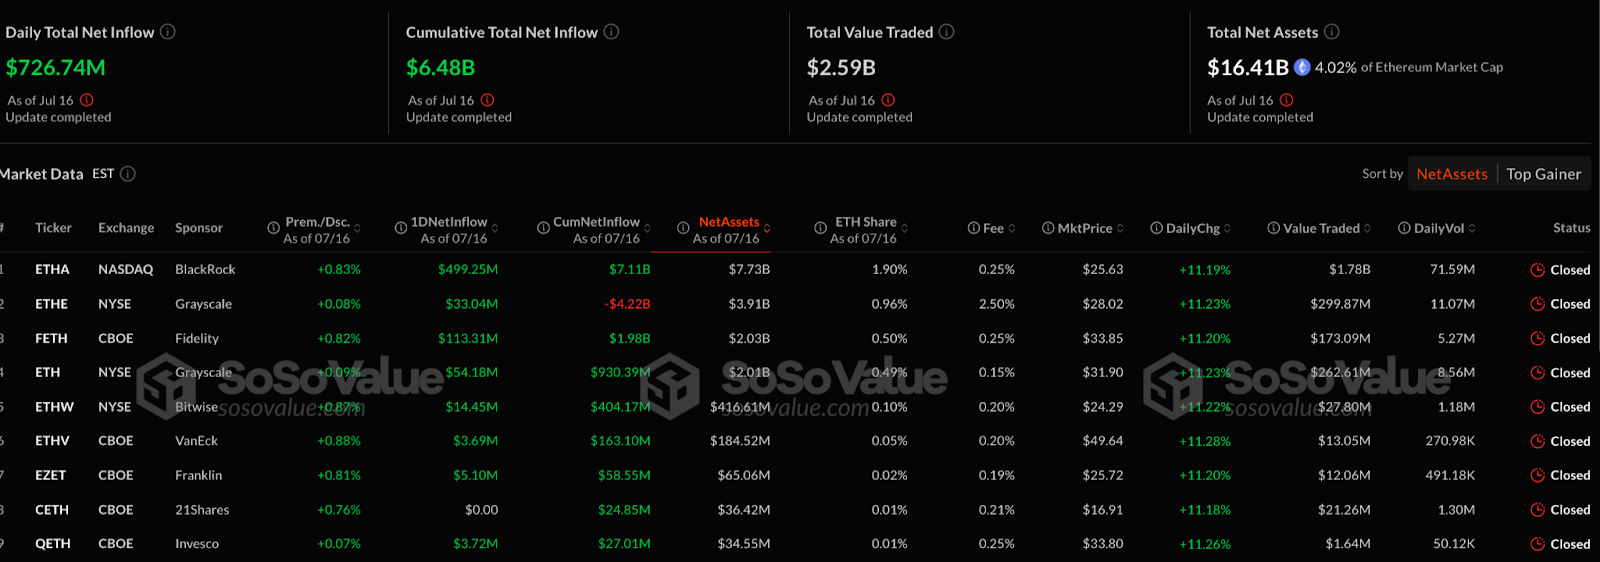Open the EZET ticker

point(50,476)
